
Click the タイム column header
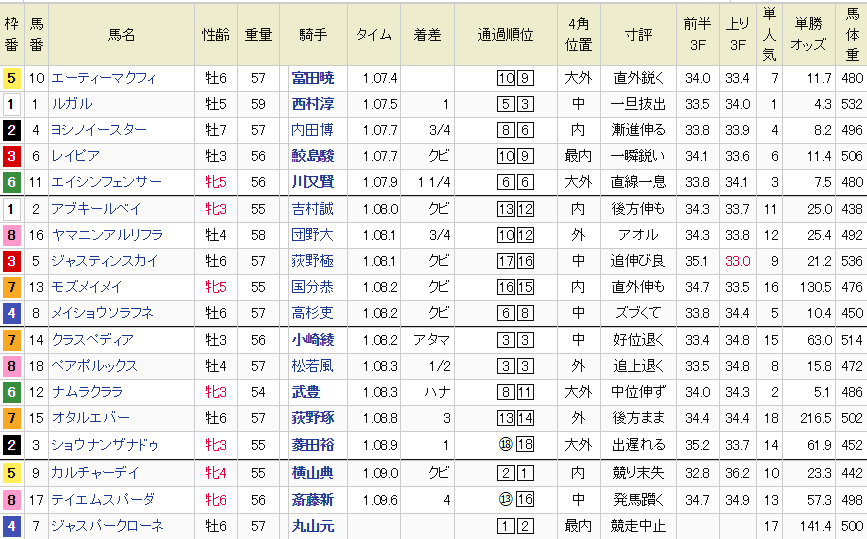pyautogui.click(x=373, y=34)
